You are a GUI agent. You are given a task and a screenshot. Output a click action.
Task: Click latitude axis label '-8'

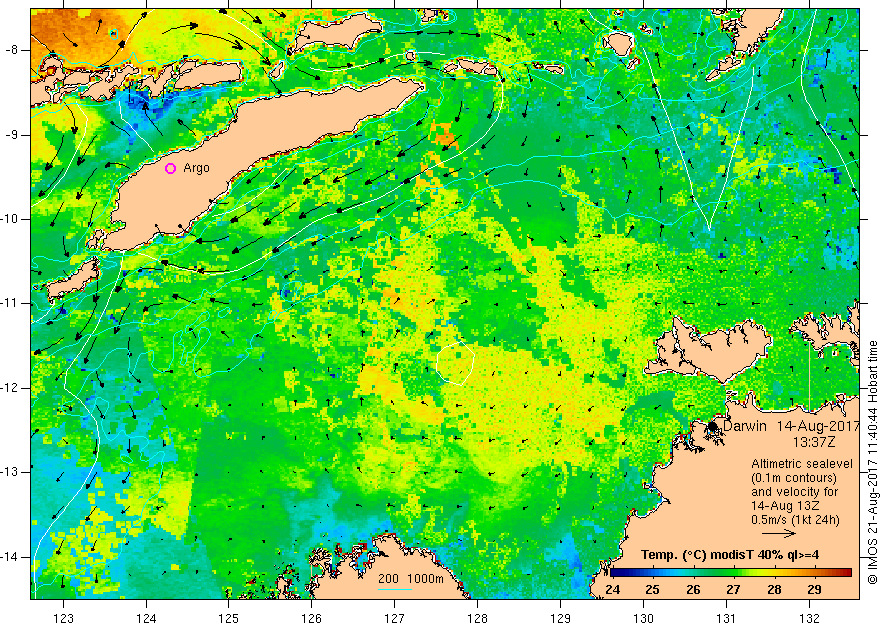tap(11, 50)
